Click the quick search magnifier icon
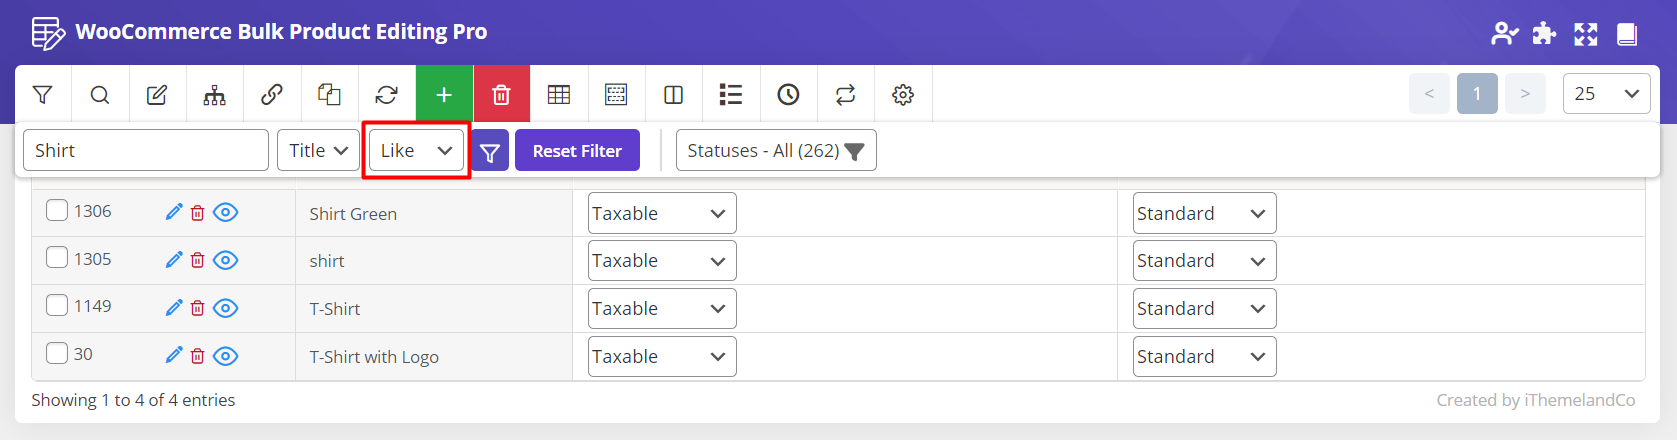 tap(100, 95)
